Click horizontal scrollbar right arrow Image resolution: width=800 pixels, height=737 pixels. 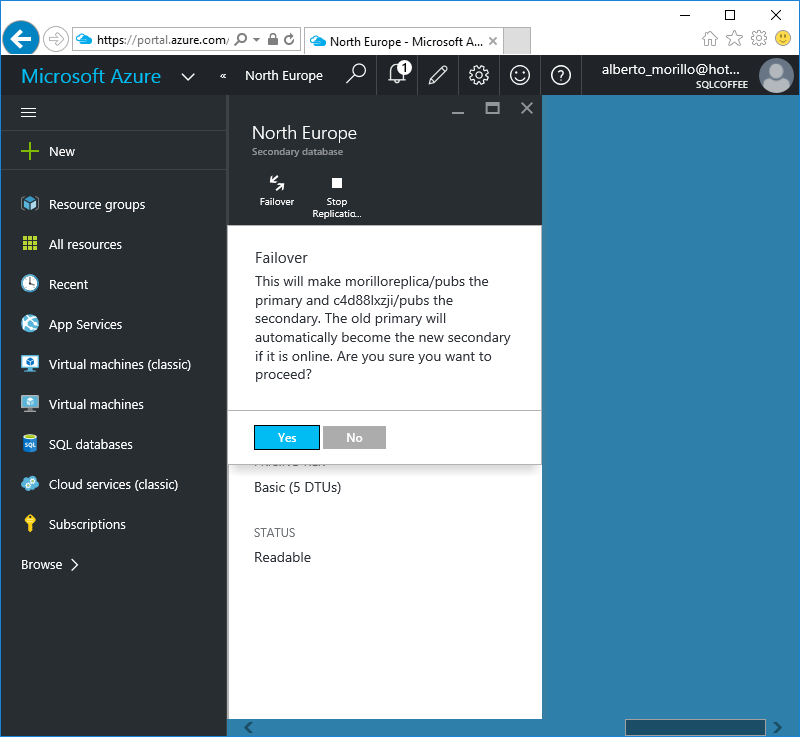(x=777, y=727)
